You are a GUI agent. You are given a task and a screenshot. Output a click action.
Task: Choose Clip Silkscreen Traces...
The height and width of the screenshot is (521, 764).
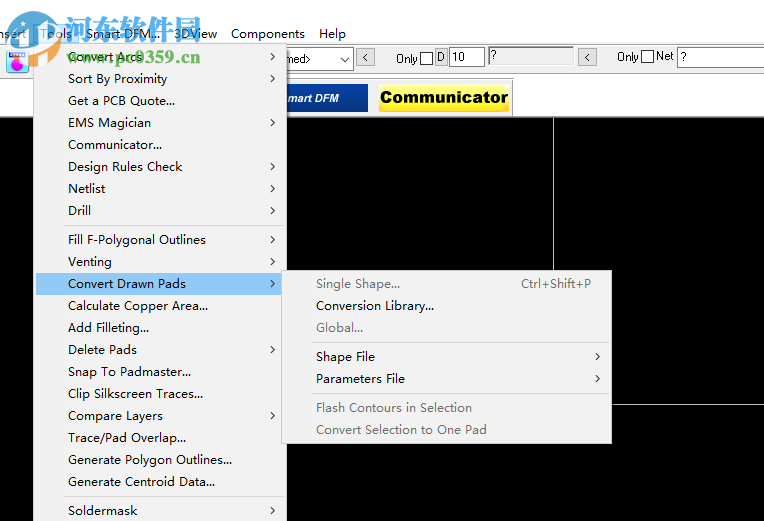[x=160, y=393]
